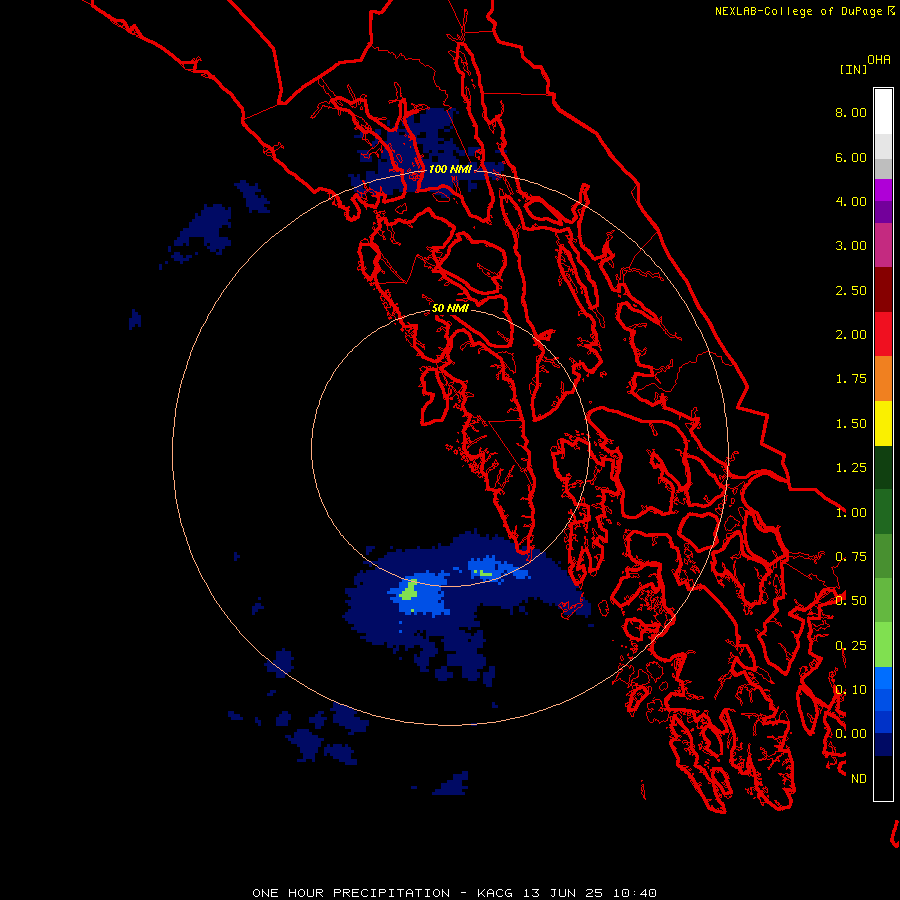Pick the white swatch at the top of the color bar
900x900 pixels.
pos(883,111)
